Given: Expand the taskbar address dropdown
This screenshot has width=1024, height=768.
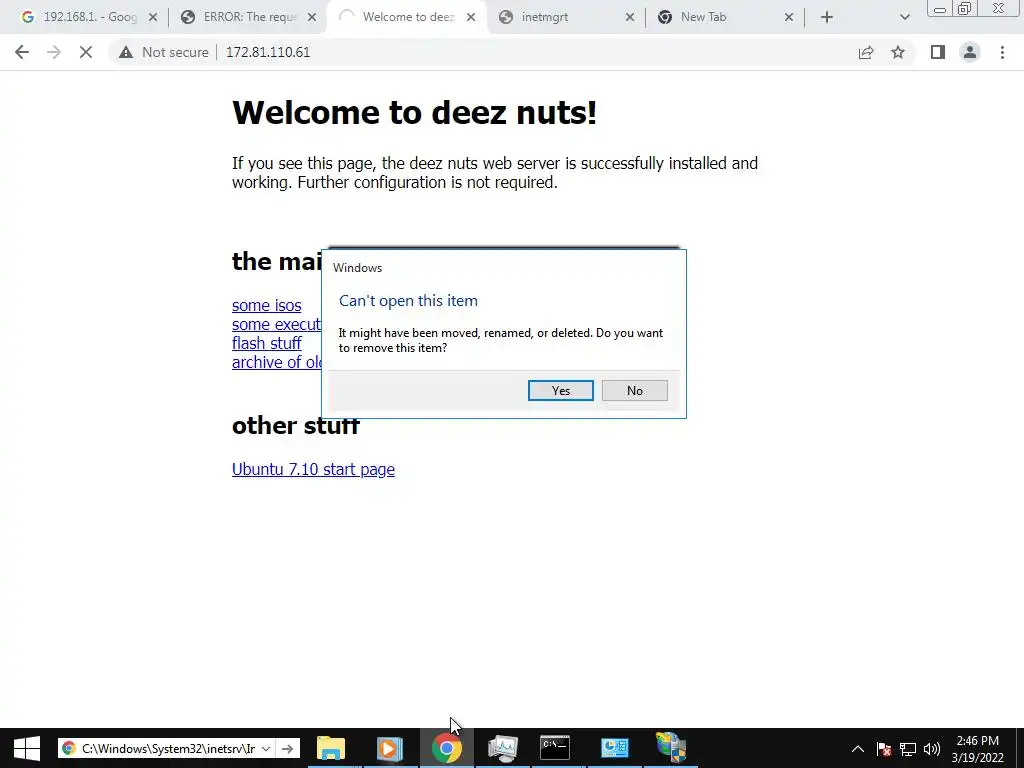Looking at the screenshot, I should pyautogui.click(x=266, y=748).
